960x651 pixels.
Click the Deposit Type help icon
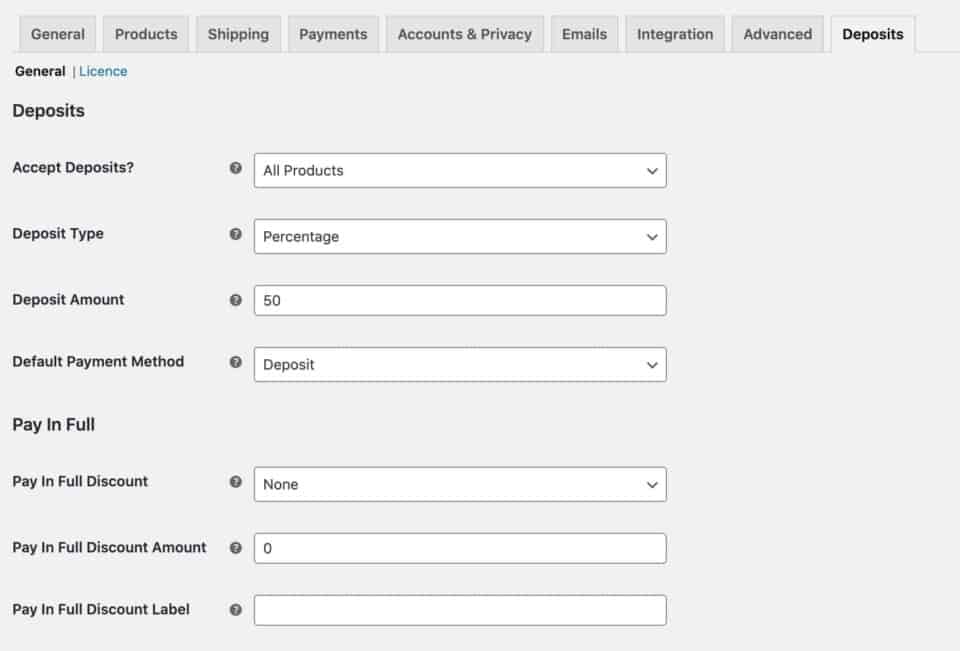(x=236, y=233)
